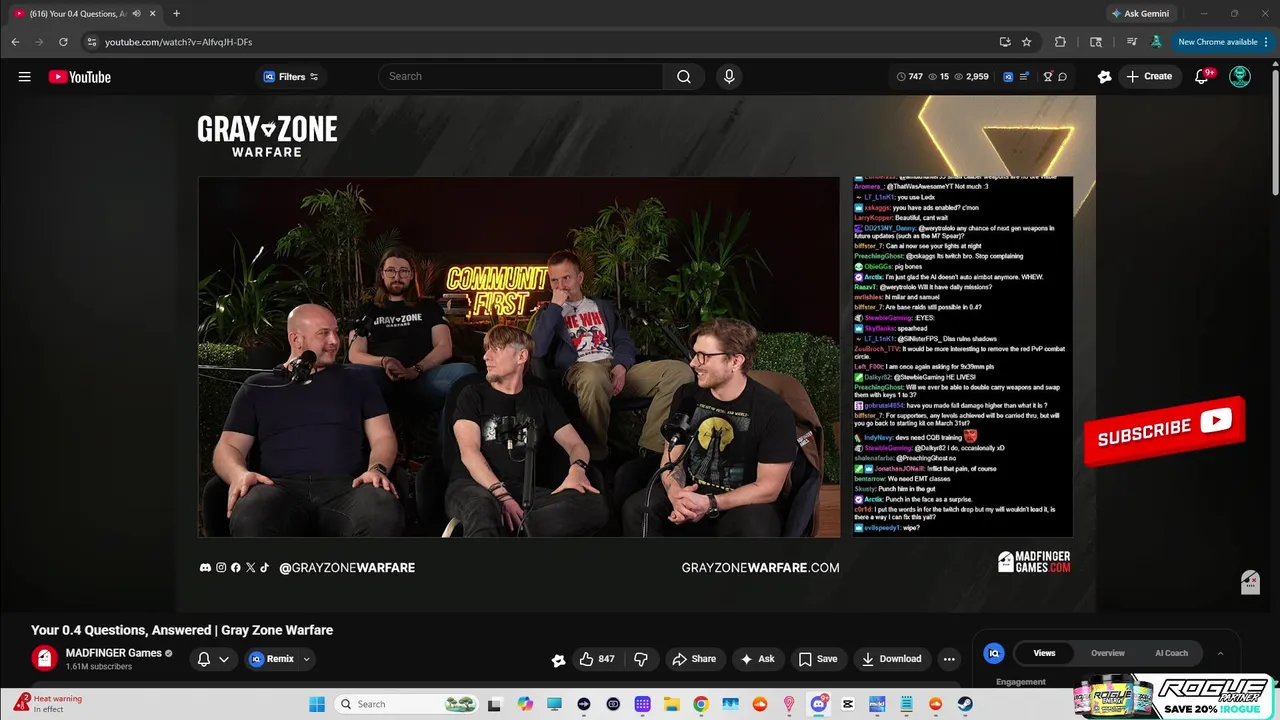Image resolution: width=1280 pixels, height=720 pixels.
Task: Open the trophy icon in the vidIQ bar
Action: tap(1048, 77)
